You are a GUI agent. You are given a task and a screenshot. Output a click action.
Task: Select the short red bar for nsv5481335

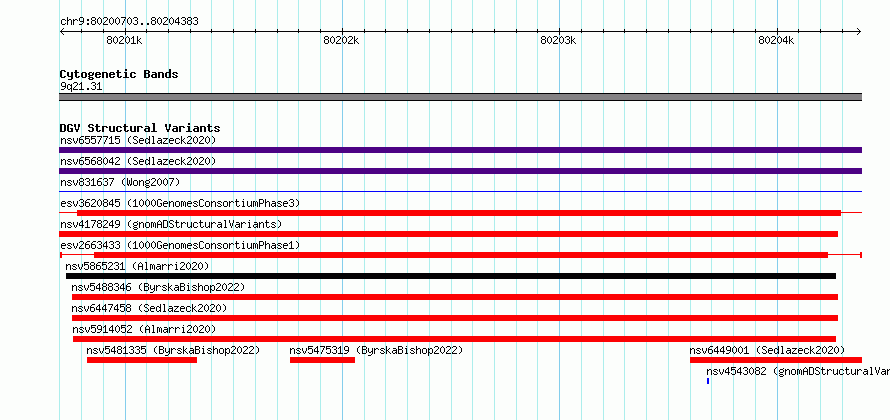pos(142,360)
